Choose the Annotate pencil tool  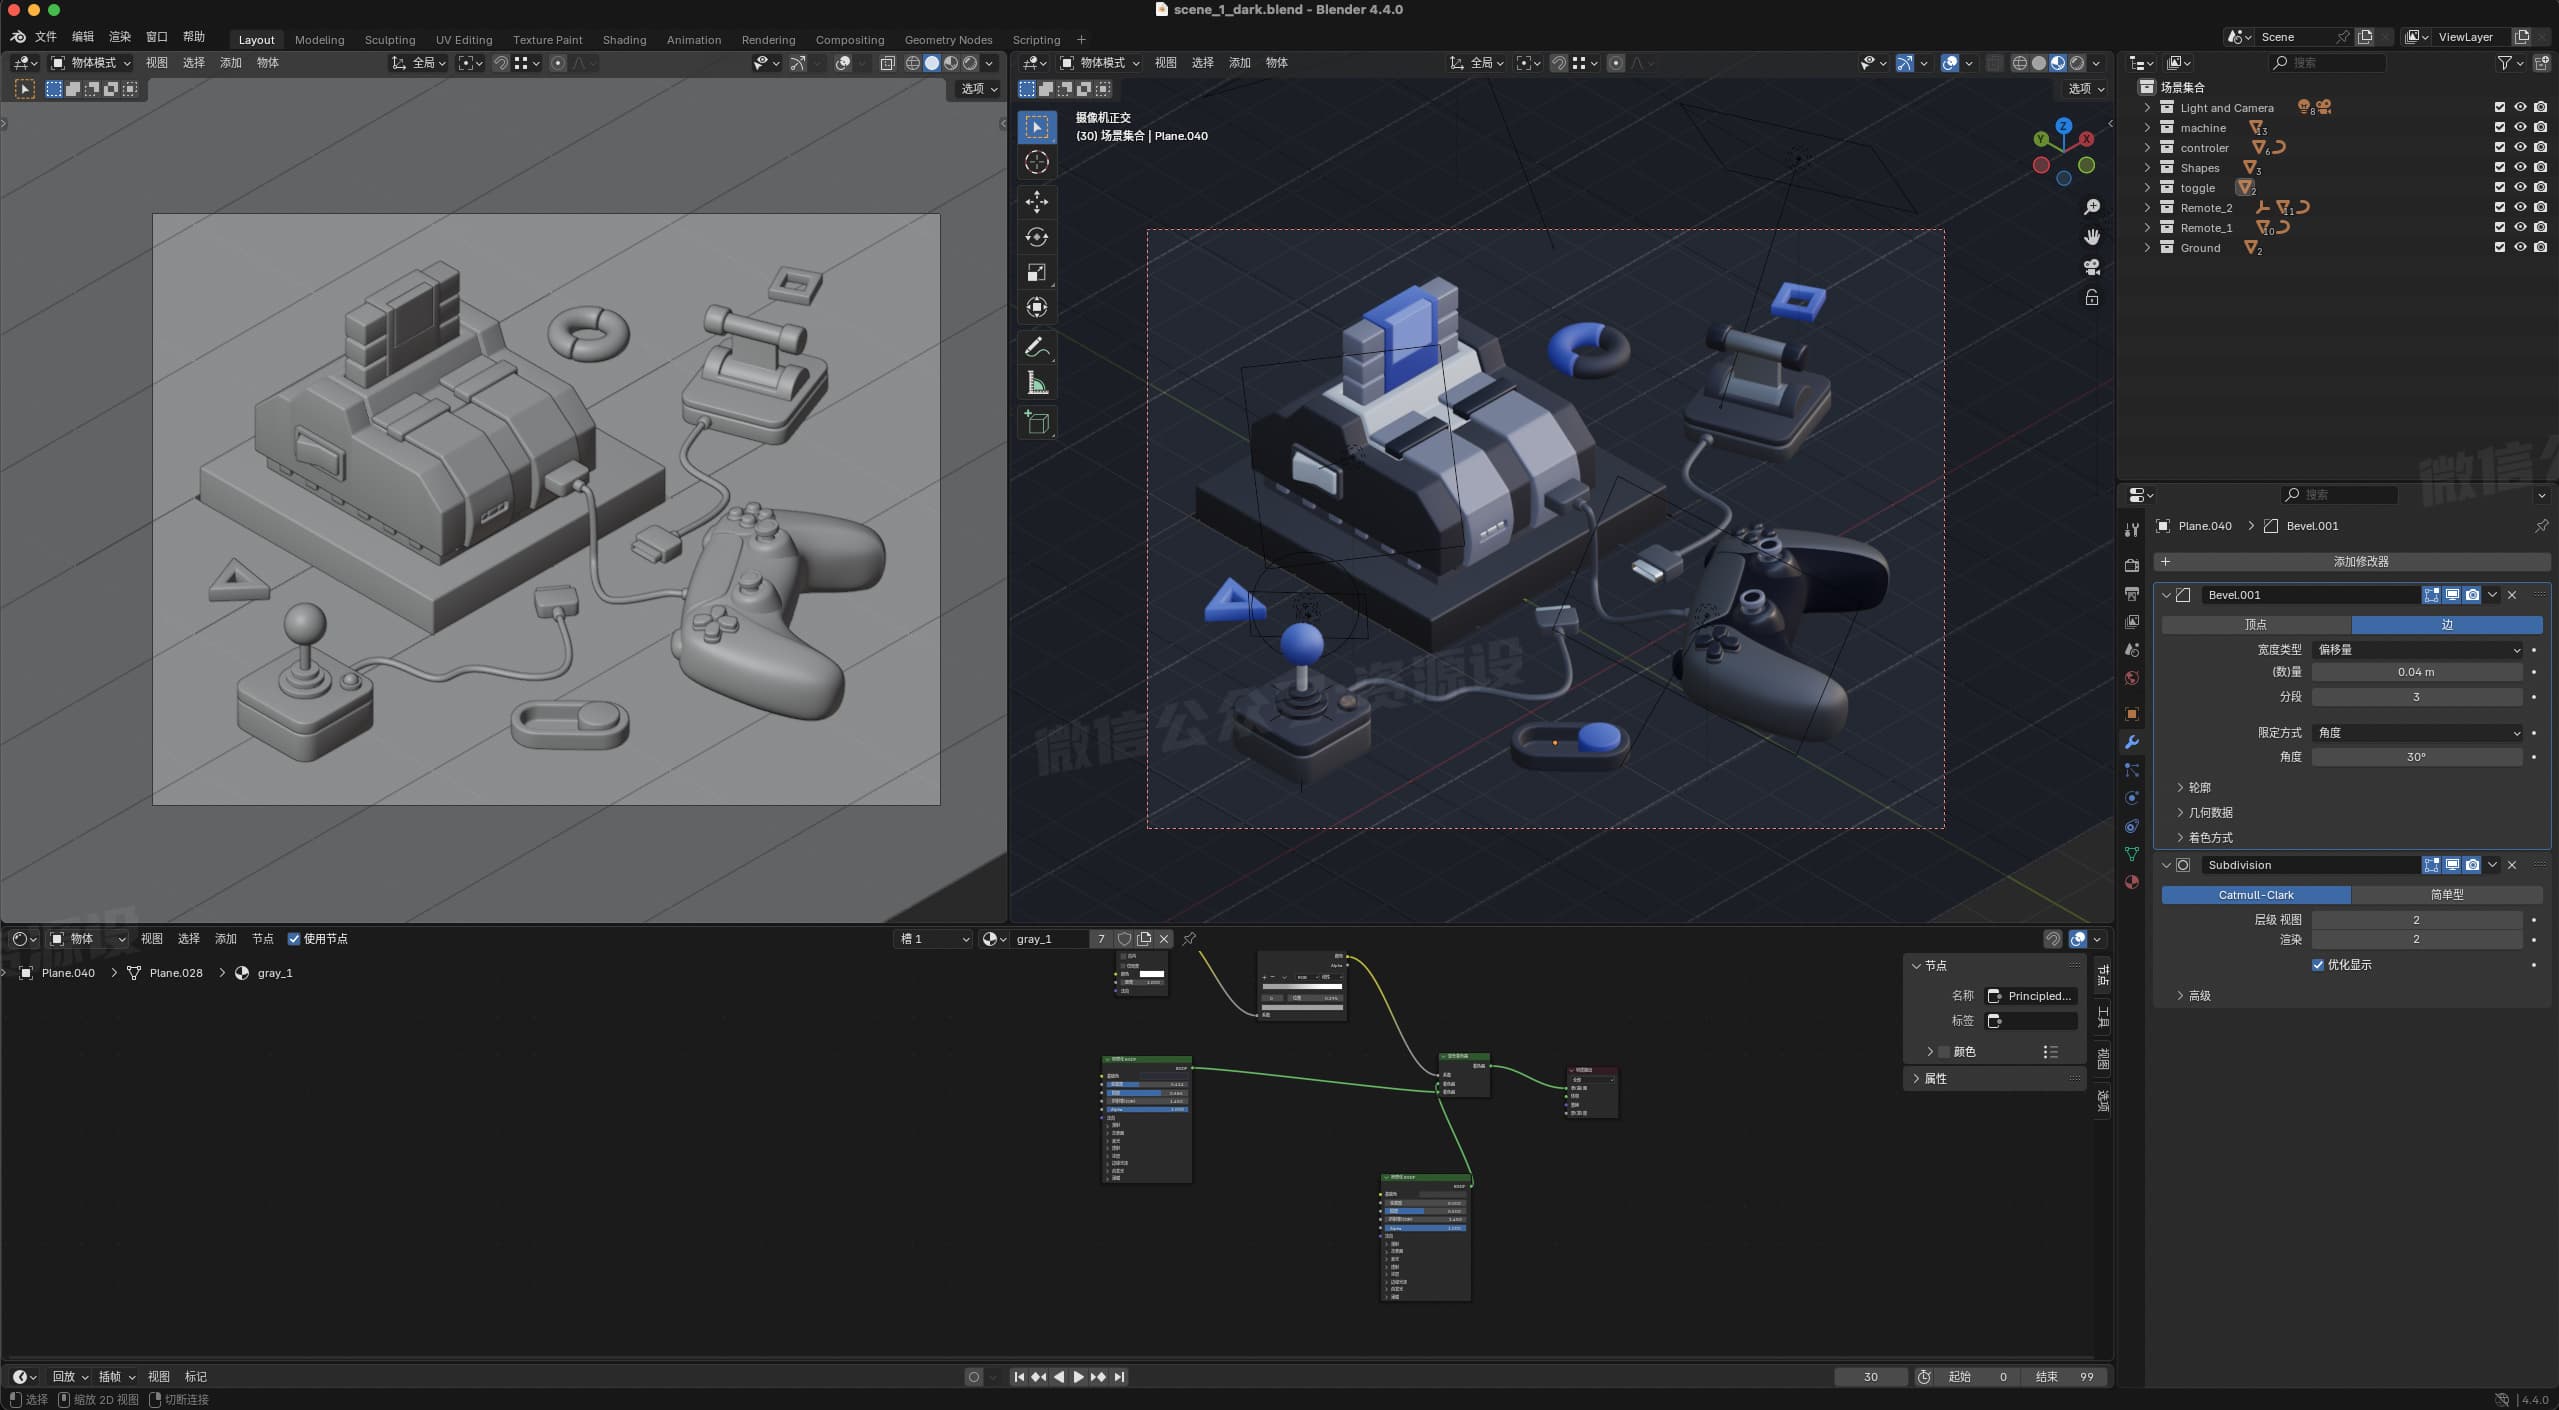click(x=1037, y=347)
